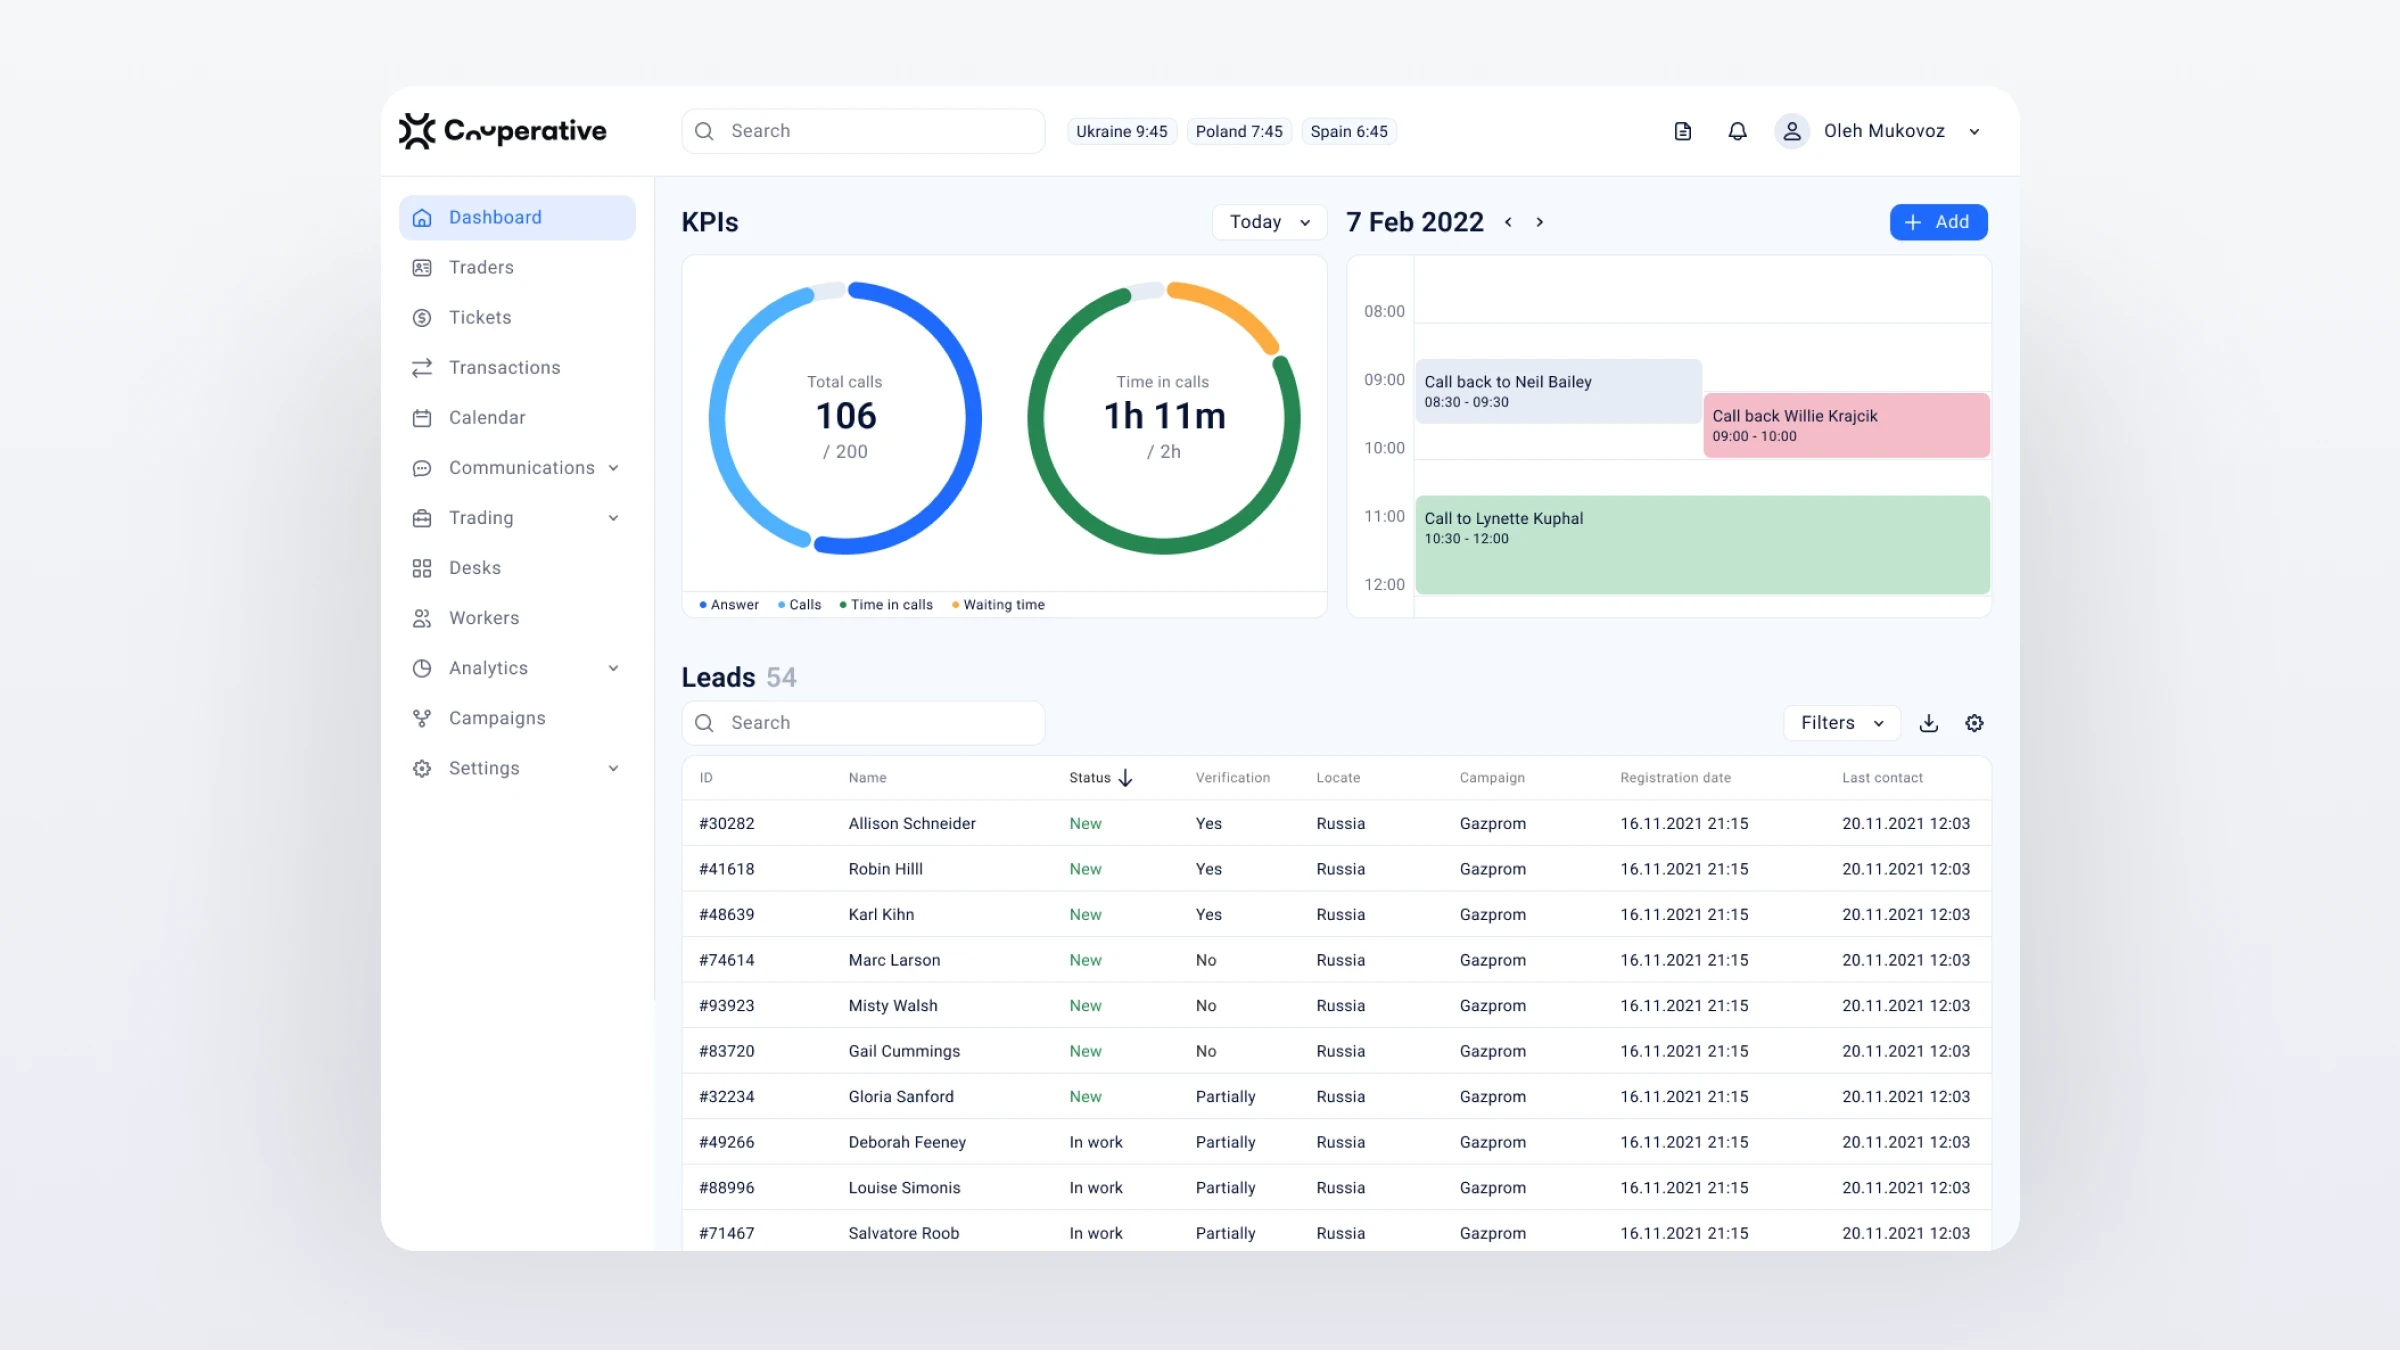Open the document icon in header
Image resolution: width=2400 pixels, height=1350 pixels.
pyautogui.click(x=1683, y=131)
